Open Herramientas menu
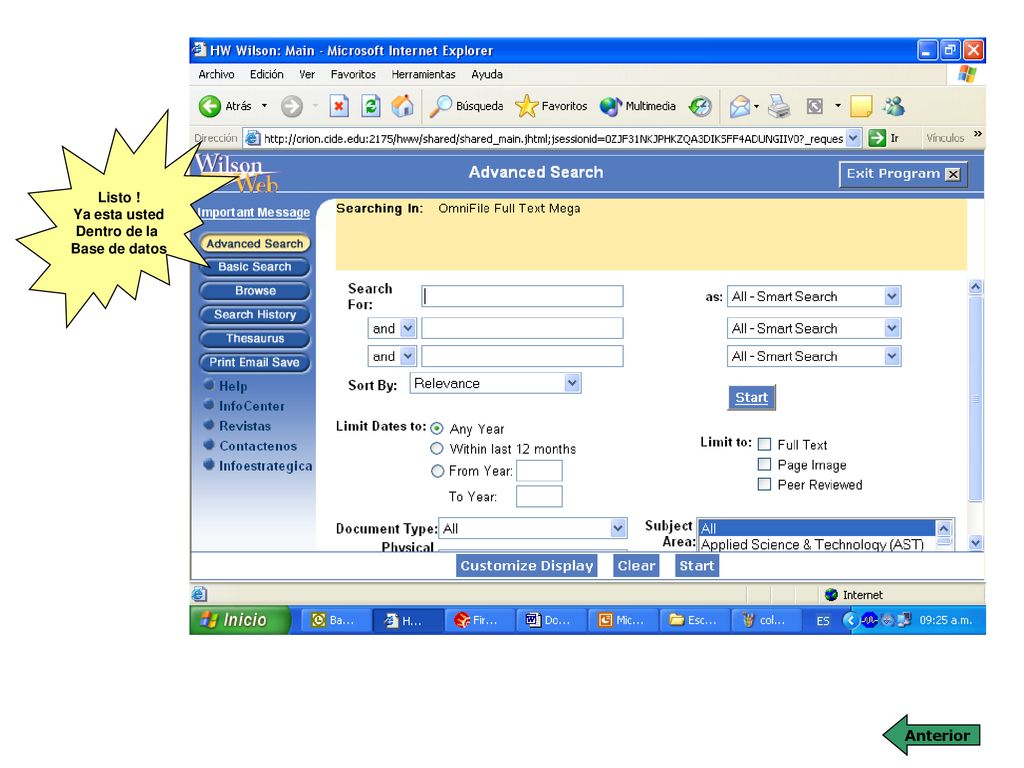This screenshot has height=768, width=1024. point(423,74)
